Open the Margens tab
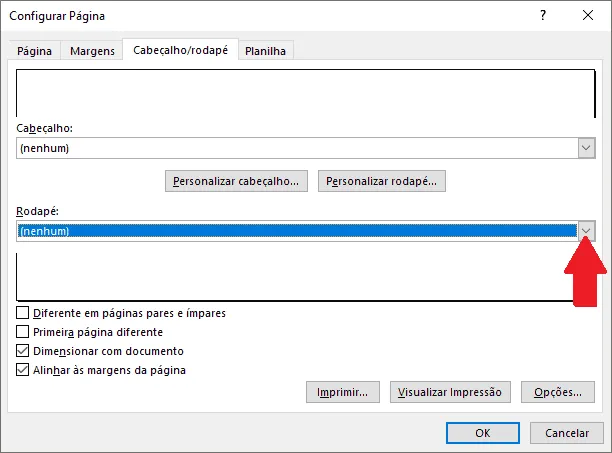The width and height of the screenshot is (612, 453). (92, 51)
